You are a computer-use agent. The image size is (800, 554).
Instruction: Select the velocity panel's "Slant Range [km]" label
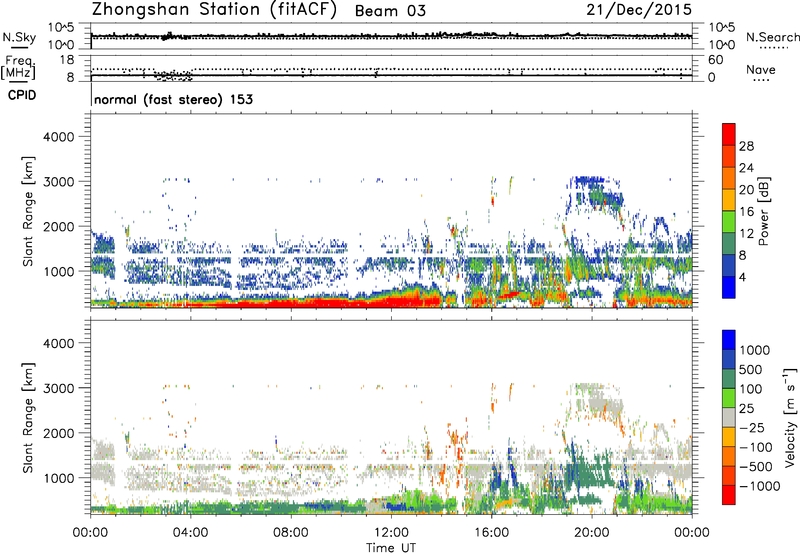coord(28,417)
